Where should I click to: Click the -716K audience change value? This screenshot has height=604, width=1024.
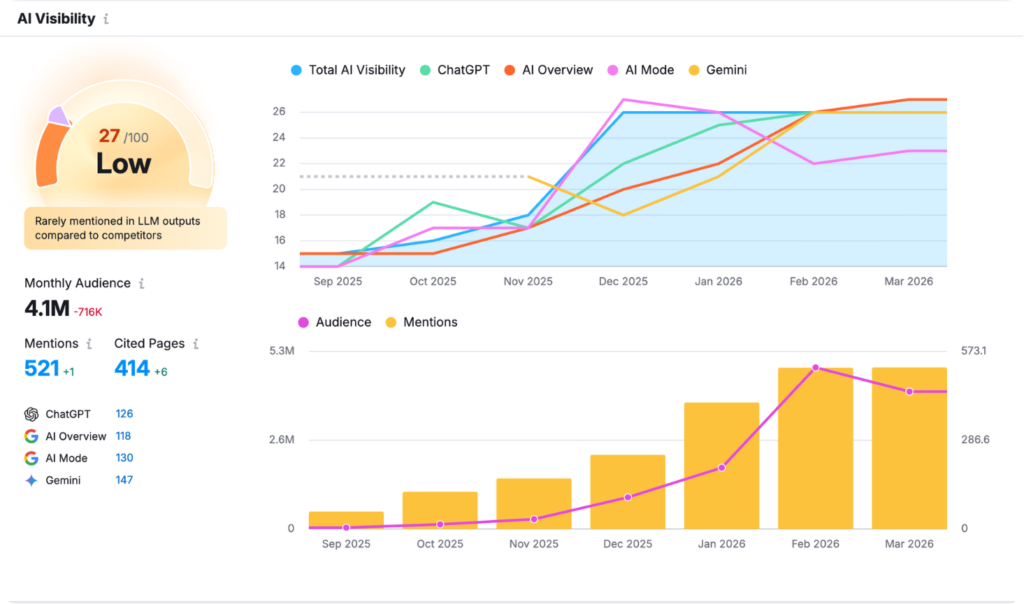point(88,312)
